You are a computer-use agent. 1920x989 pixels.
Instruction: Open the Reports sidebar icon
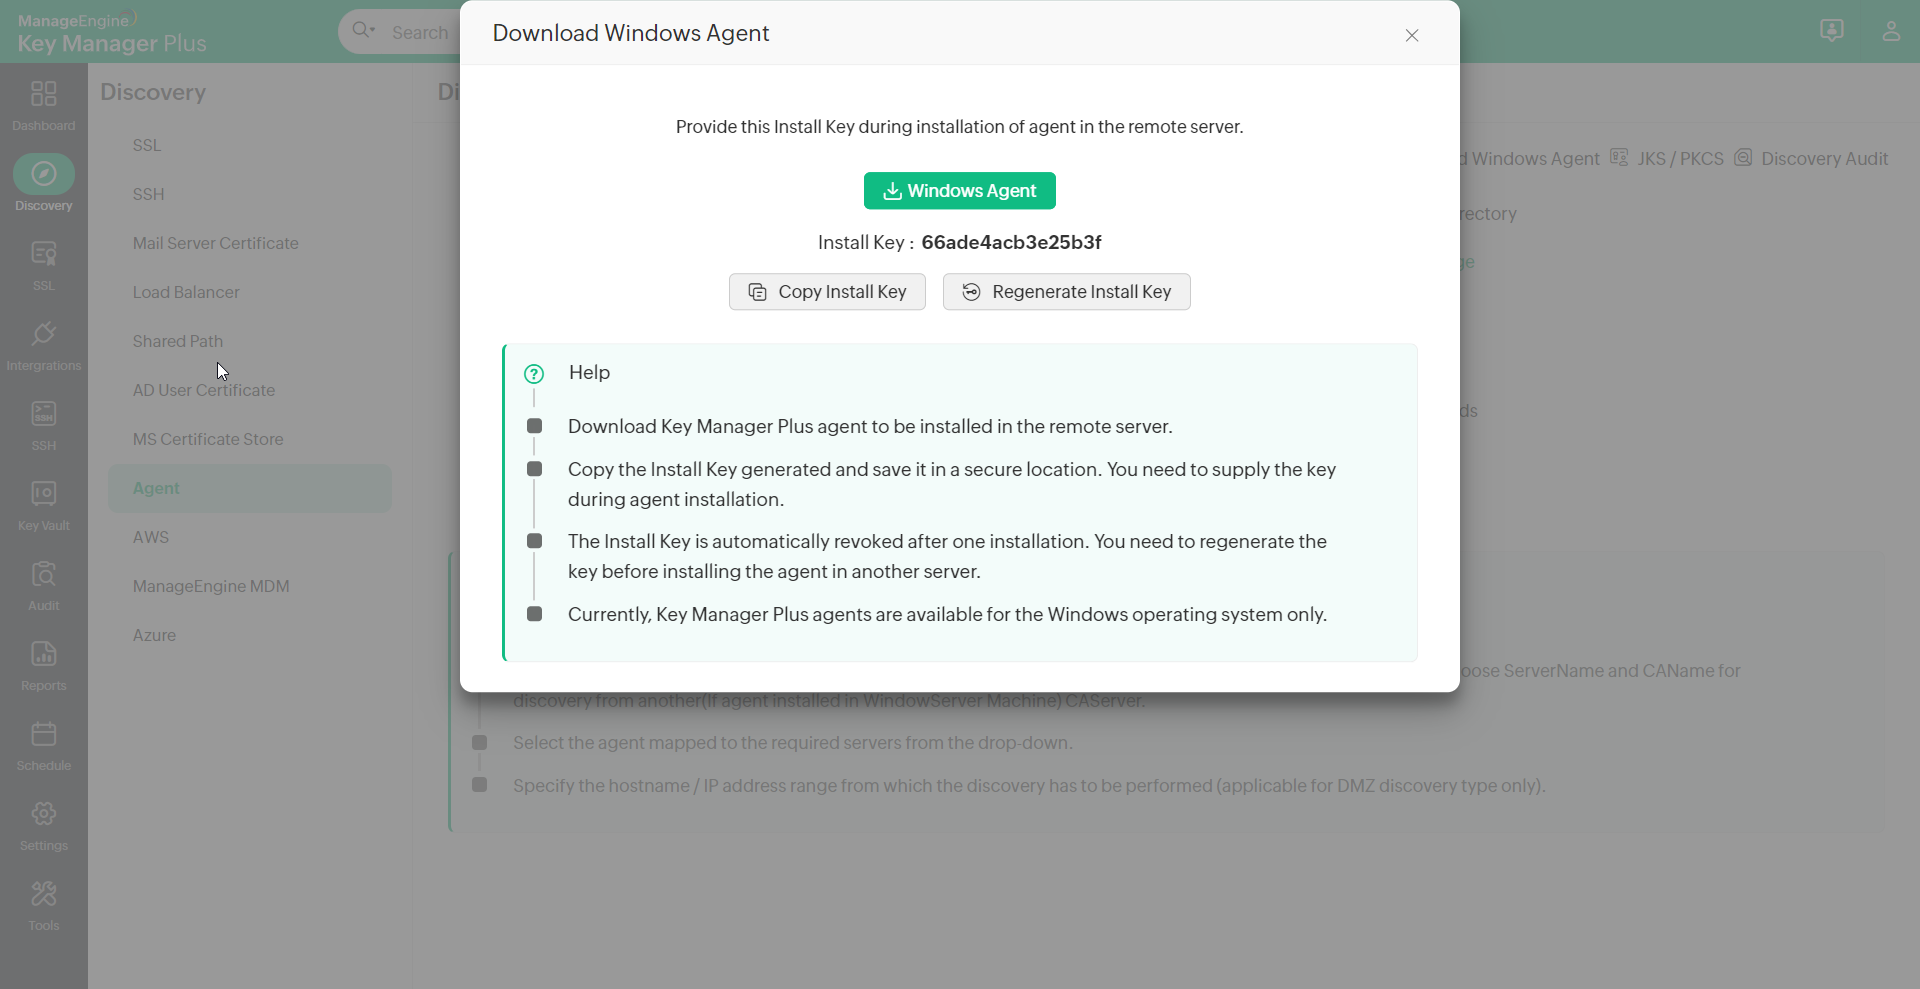click(x=44, y=654)
